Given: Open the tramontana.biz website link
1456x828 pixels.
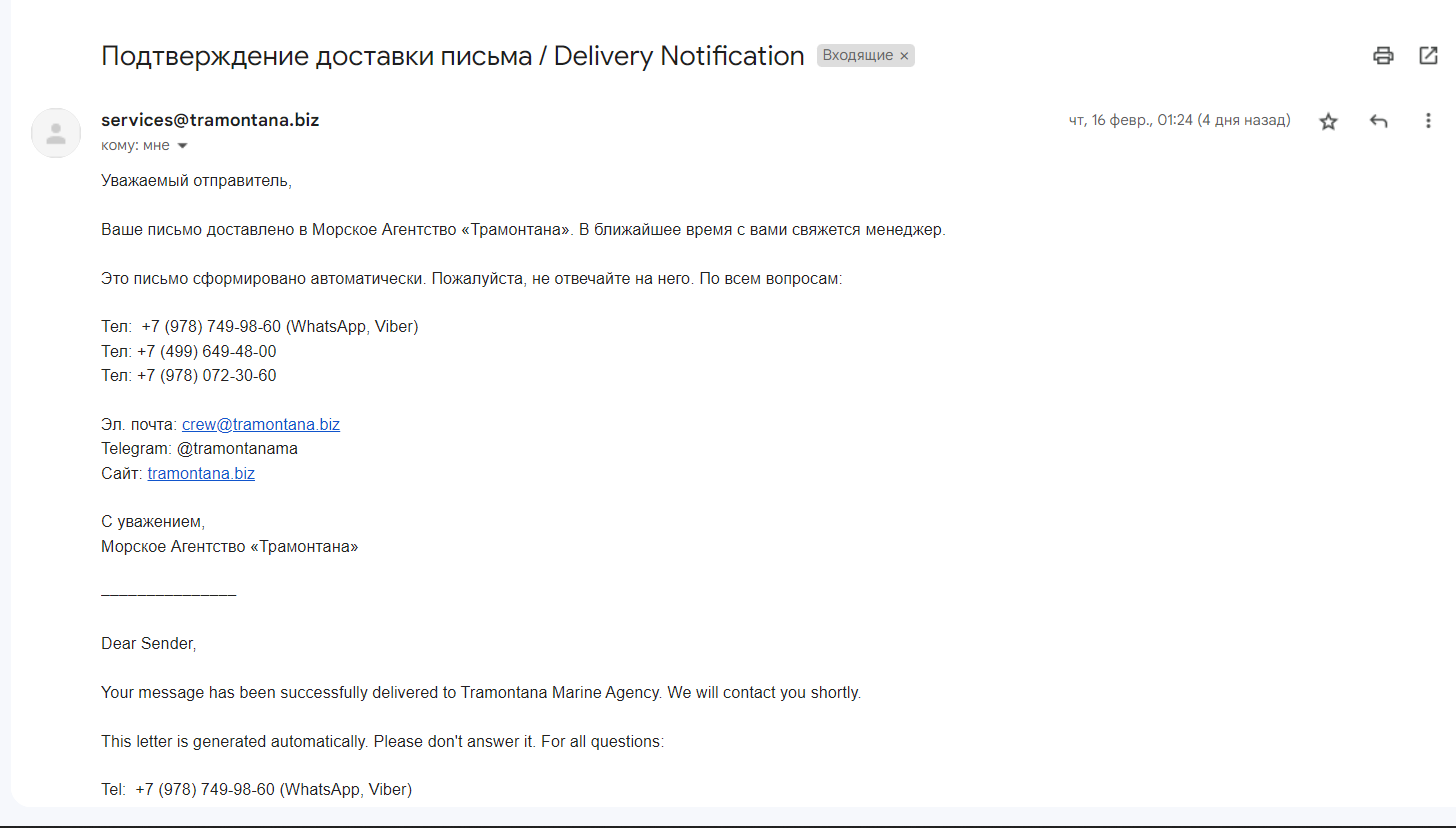Looking at the screenshot, I should [201, 473].
